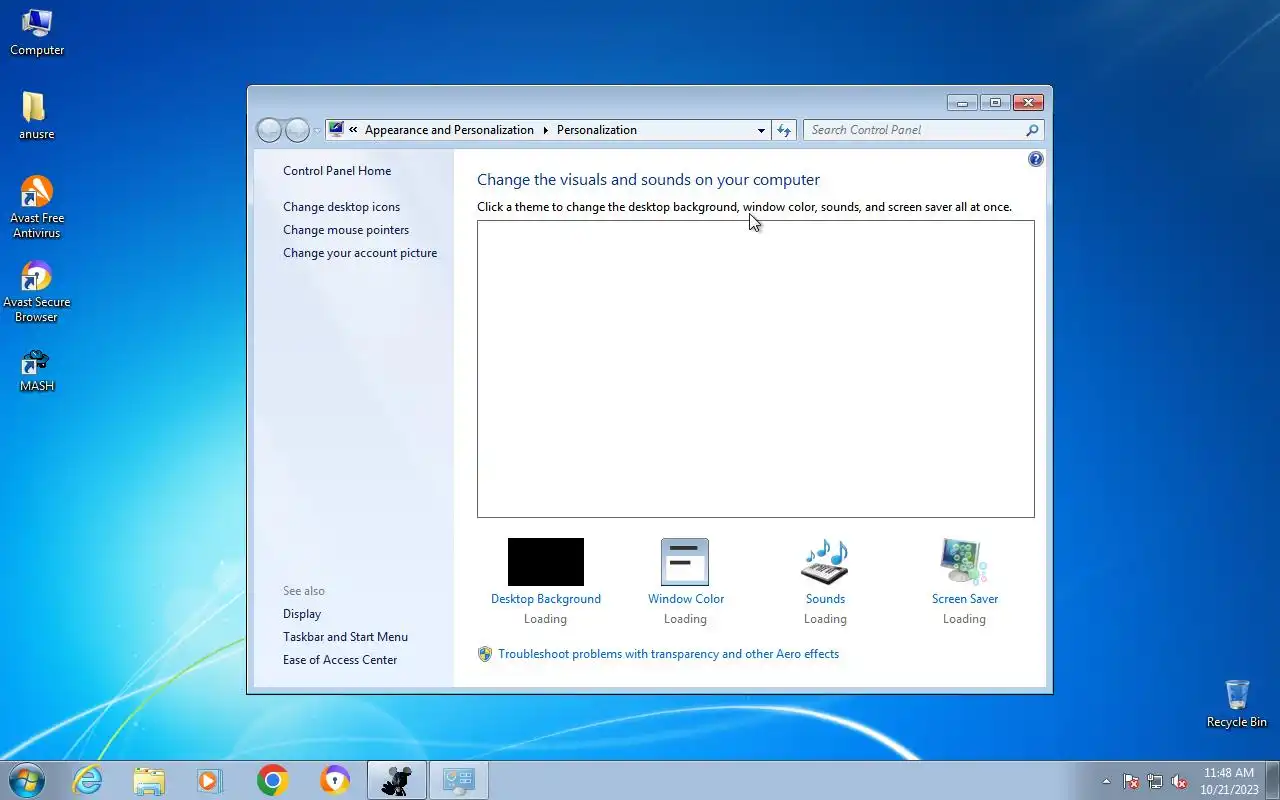Open the Desktop Background link
1280x800 pixels.
[x=546, y=599]
